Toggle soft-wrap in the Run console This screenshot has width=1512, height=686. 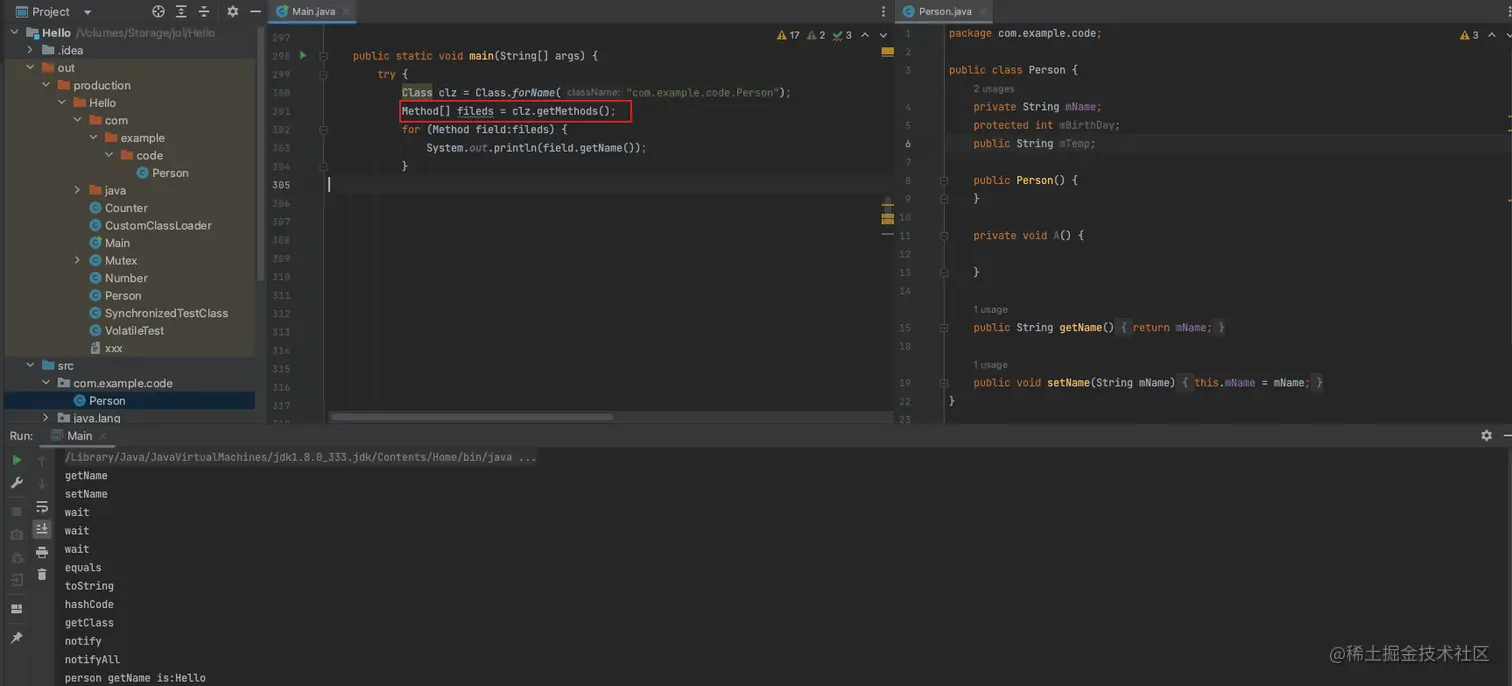coord(42,507)
